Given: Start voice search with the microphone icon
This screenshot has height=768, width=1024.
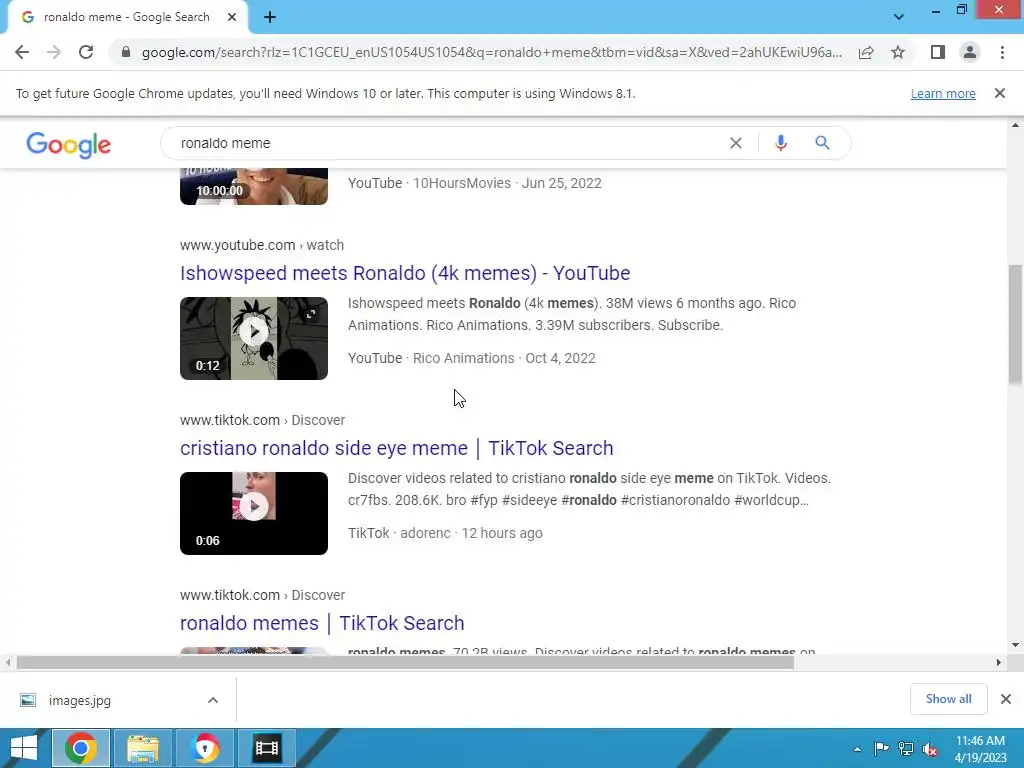Looking at the screenshot, I should [780, 143].
